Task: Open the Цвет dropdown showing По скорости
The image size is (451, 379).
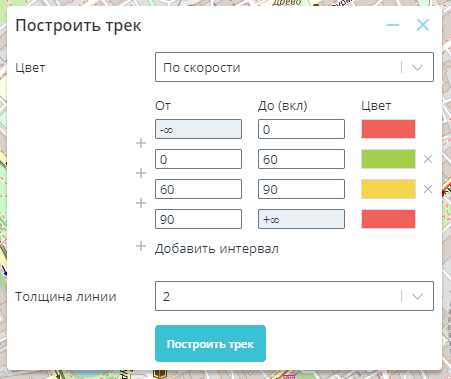Action: (x=294, y=67)
